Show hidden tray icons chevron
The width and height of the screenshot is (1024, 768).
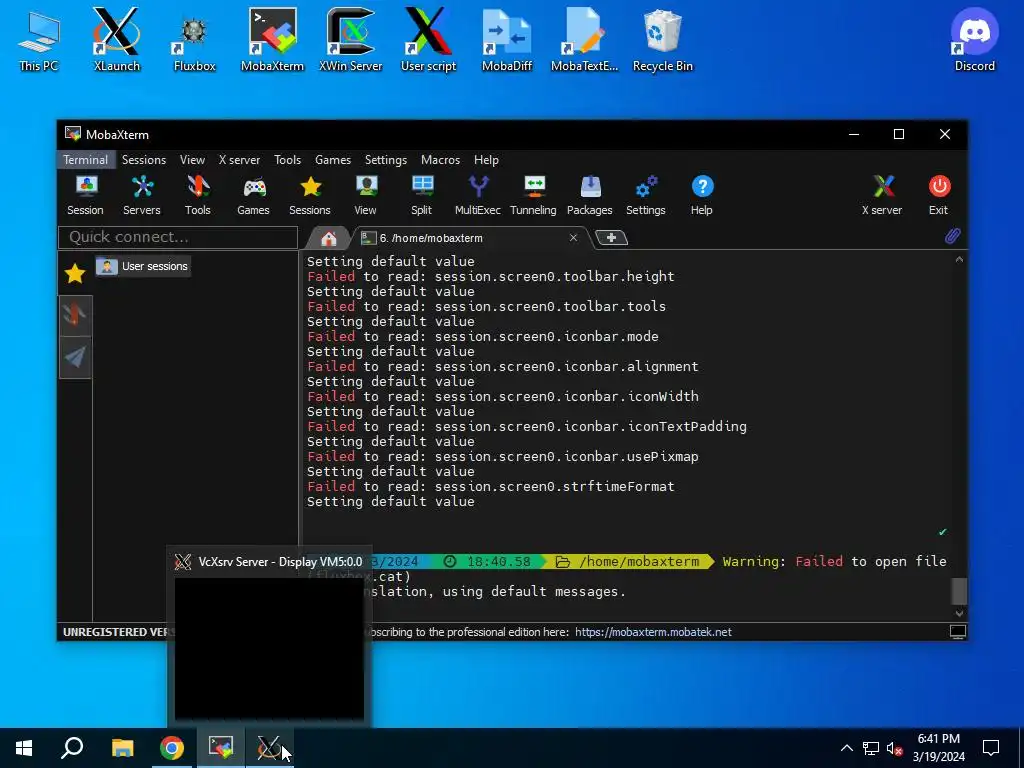point(846,748)
